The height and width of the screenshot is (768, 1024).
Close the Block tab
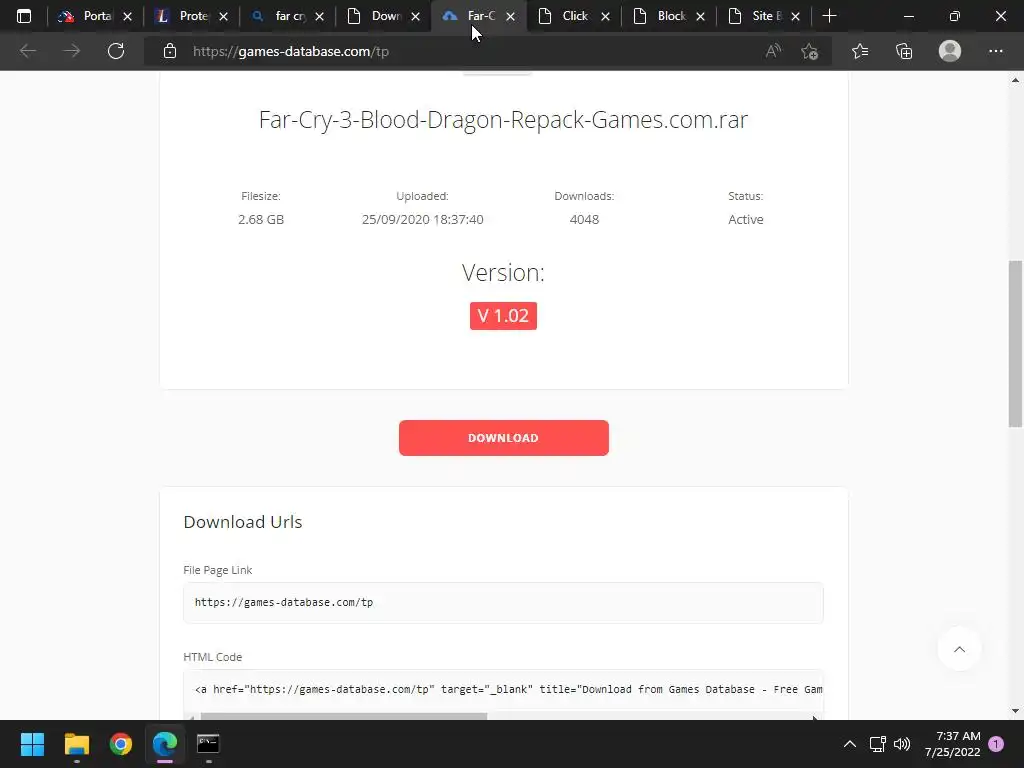(701, 16)
